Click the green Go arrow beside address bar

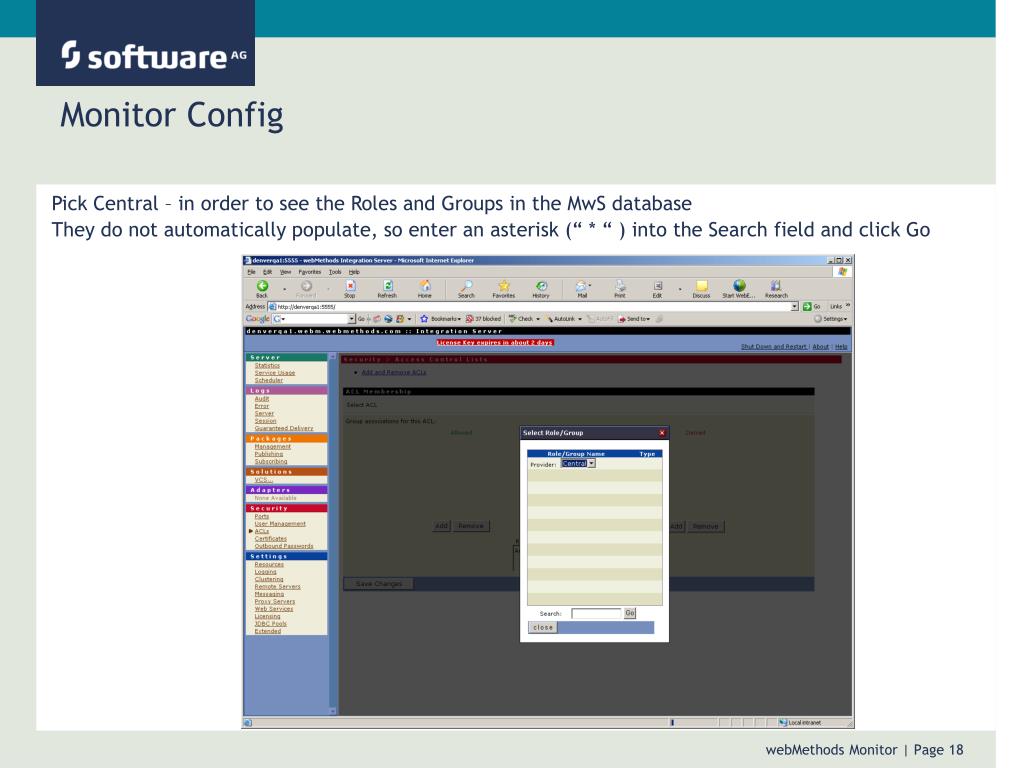point(807,306)
